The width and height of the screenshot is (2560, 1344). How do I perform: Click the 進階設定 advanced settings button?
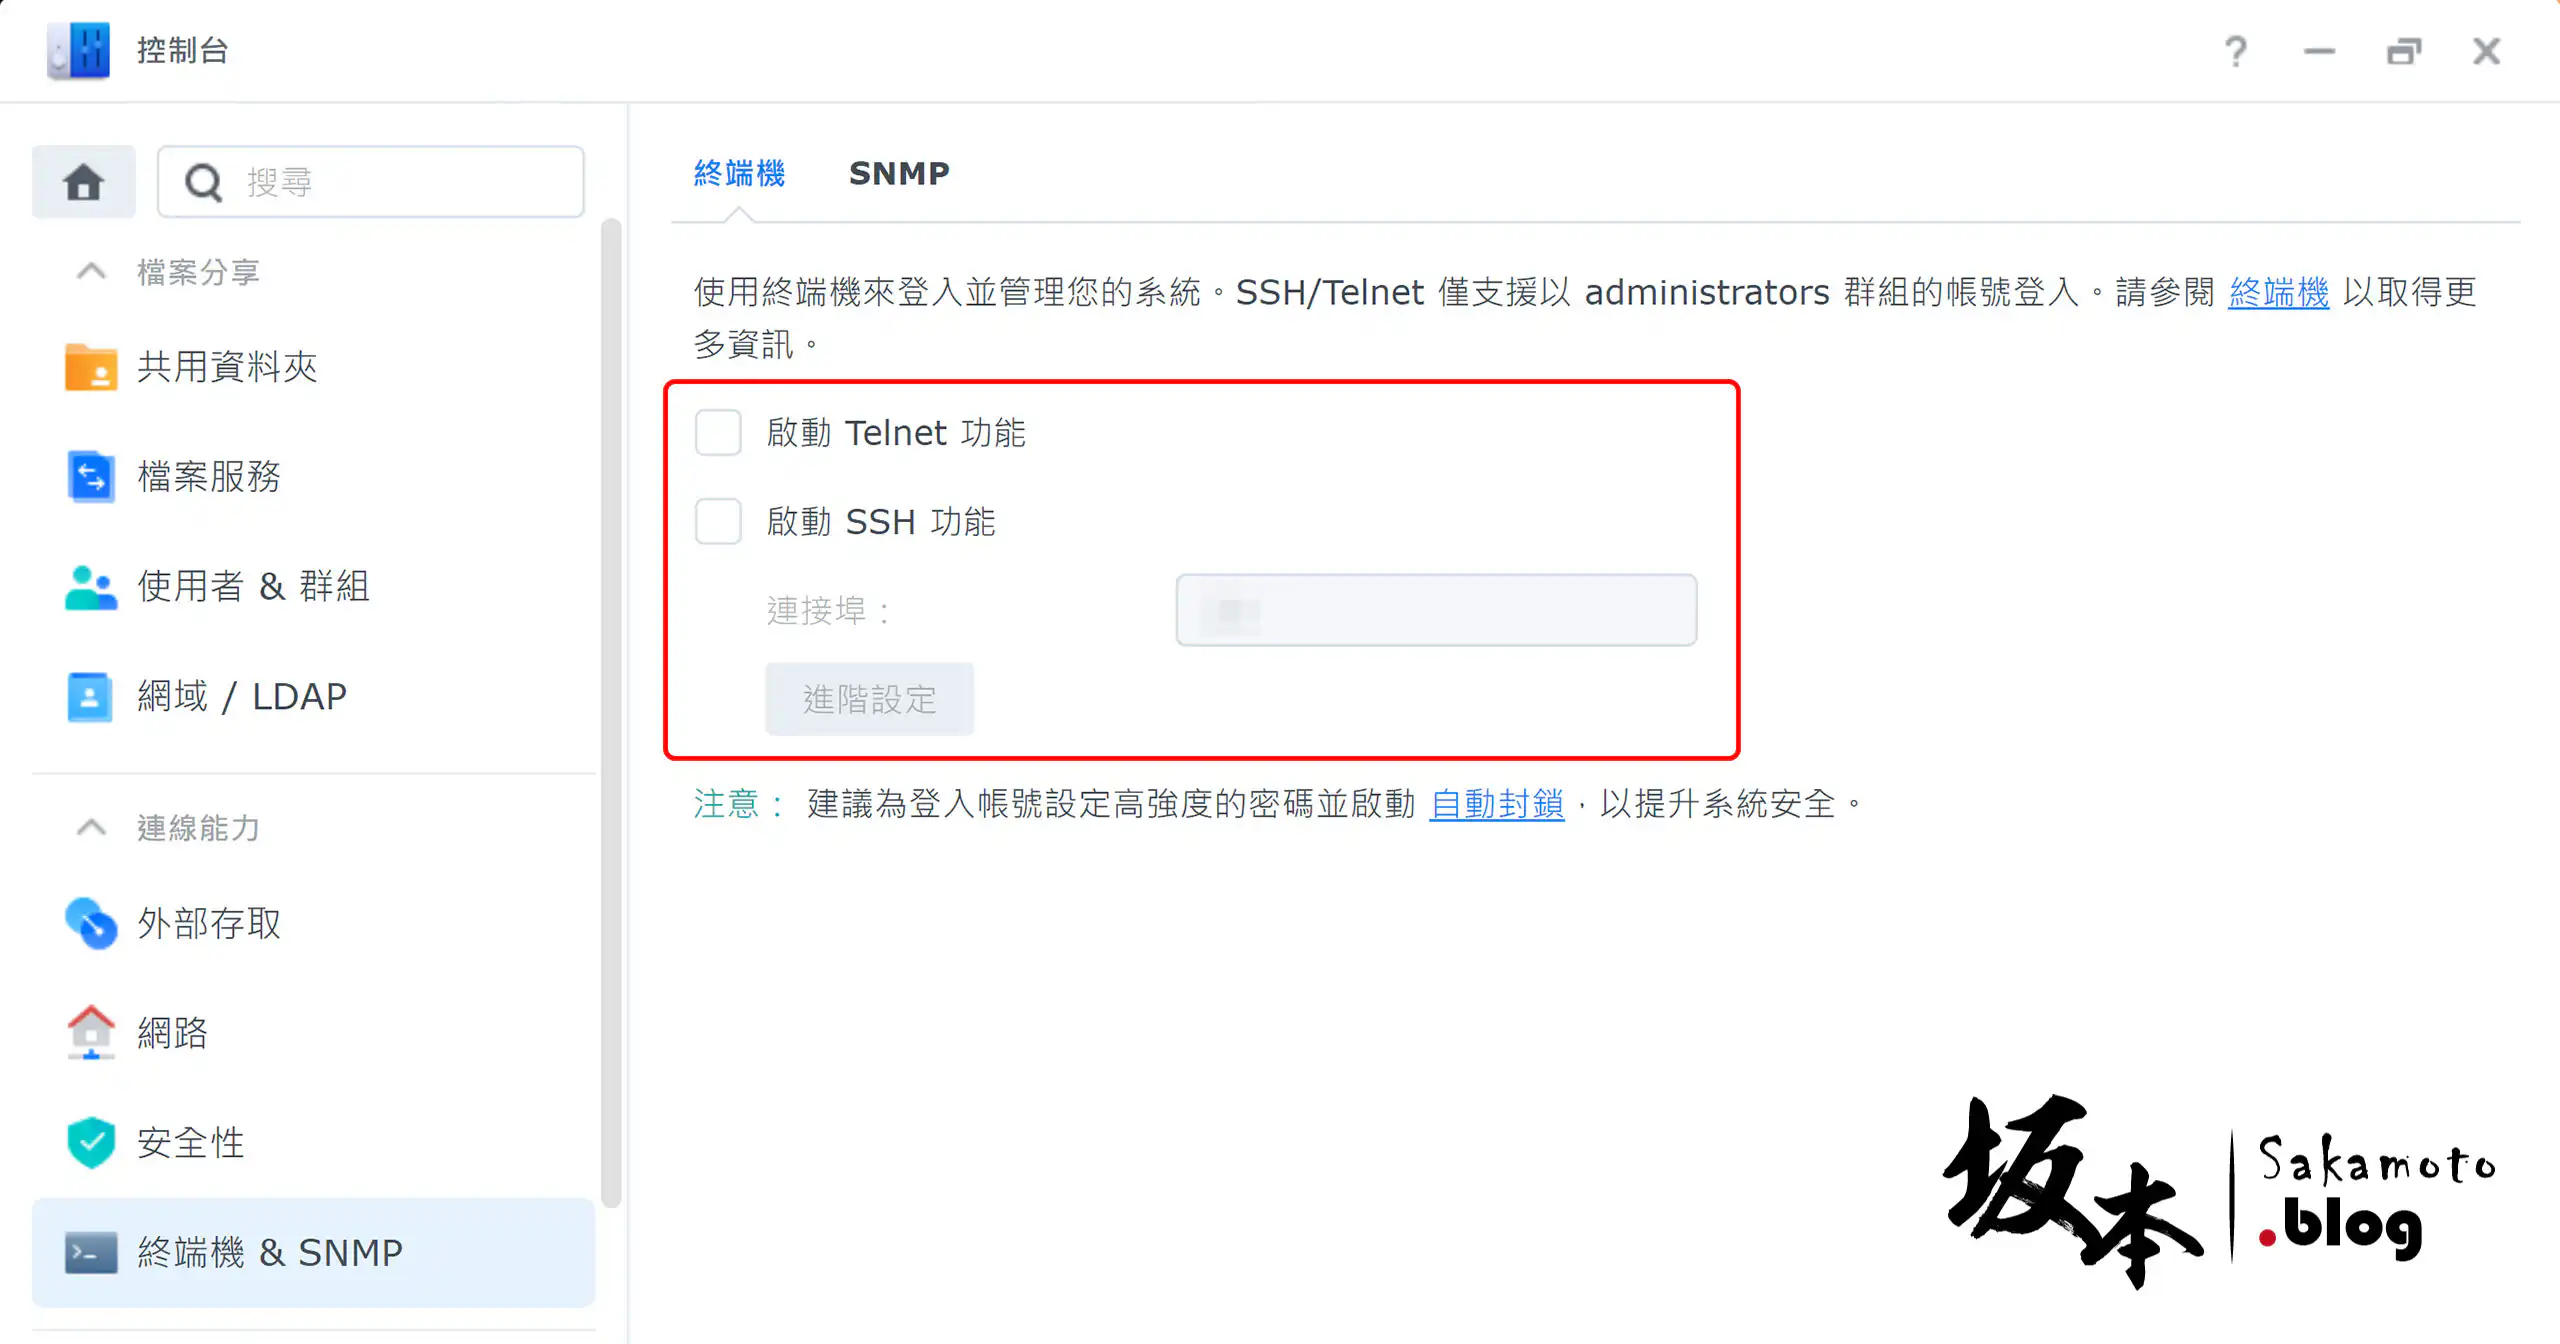coord(869,699)
